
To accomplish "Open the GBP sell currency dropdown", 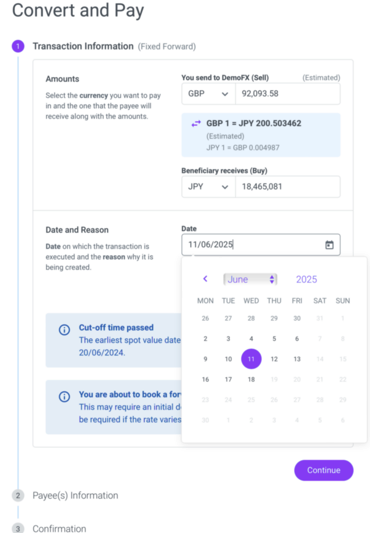I will 208,94.
